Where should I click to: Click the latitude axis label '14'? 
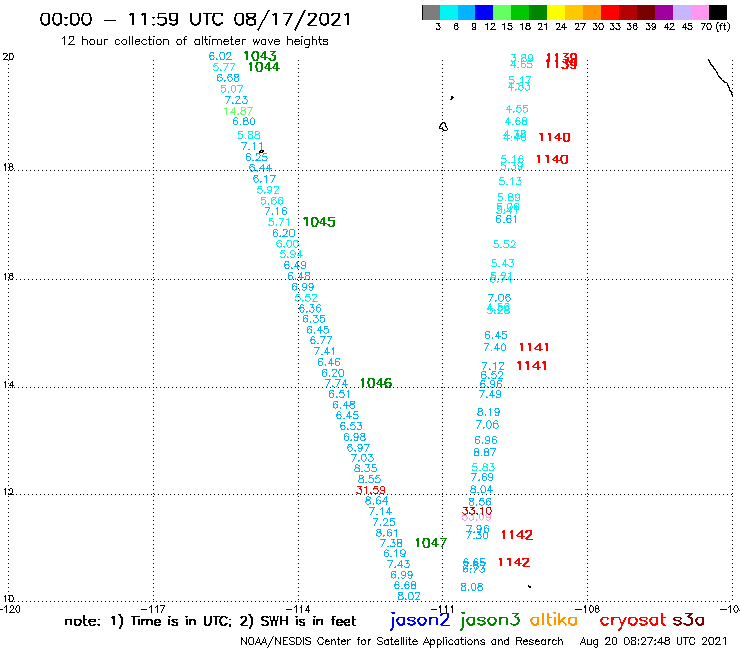click(8, 385)
